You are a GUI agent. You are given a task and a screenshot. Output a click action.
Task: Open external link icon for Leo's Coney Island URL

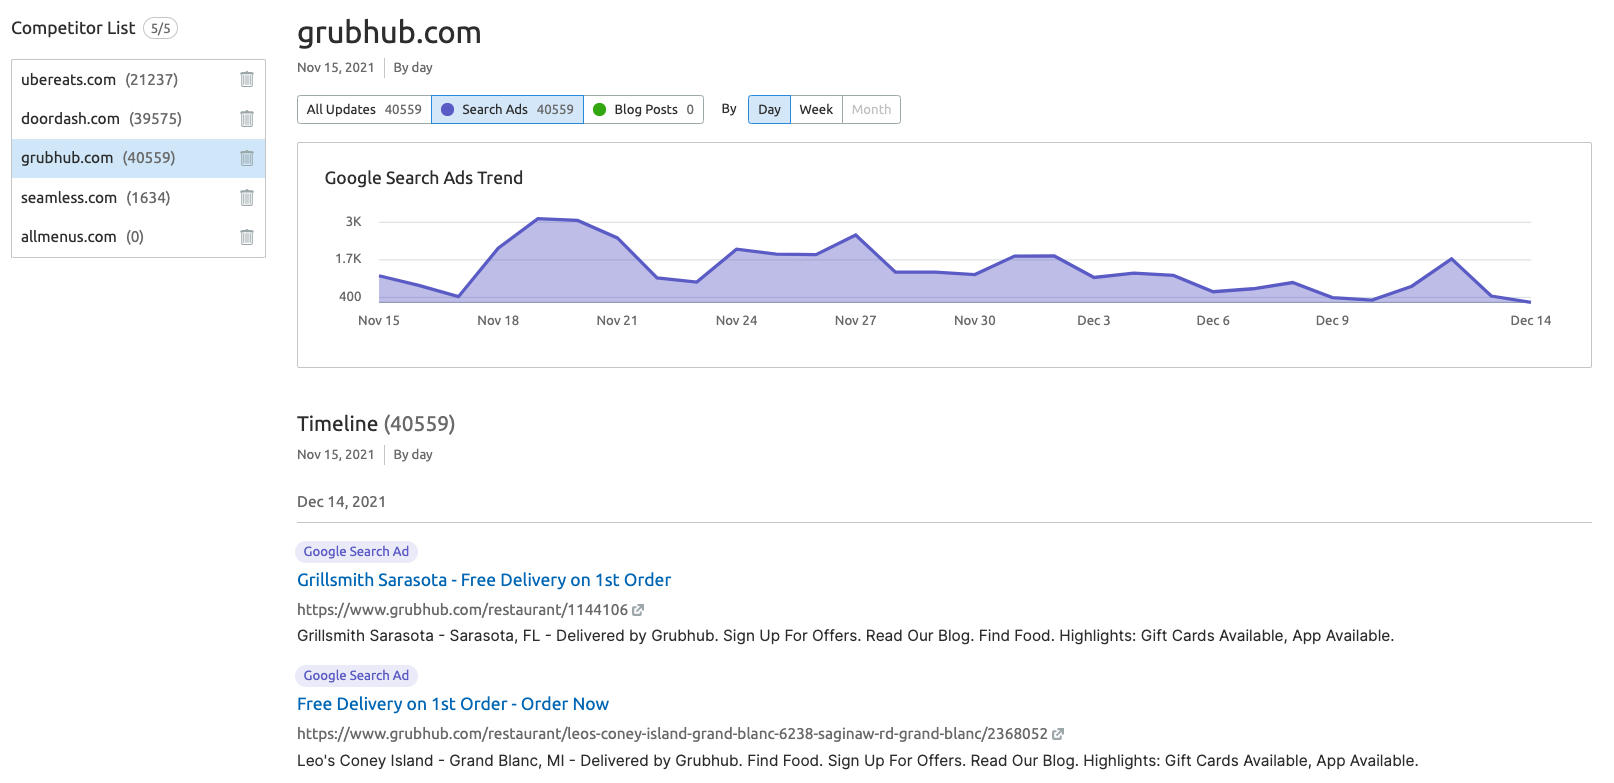pyautogui.click(x=1058, y=734)
